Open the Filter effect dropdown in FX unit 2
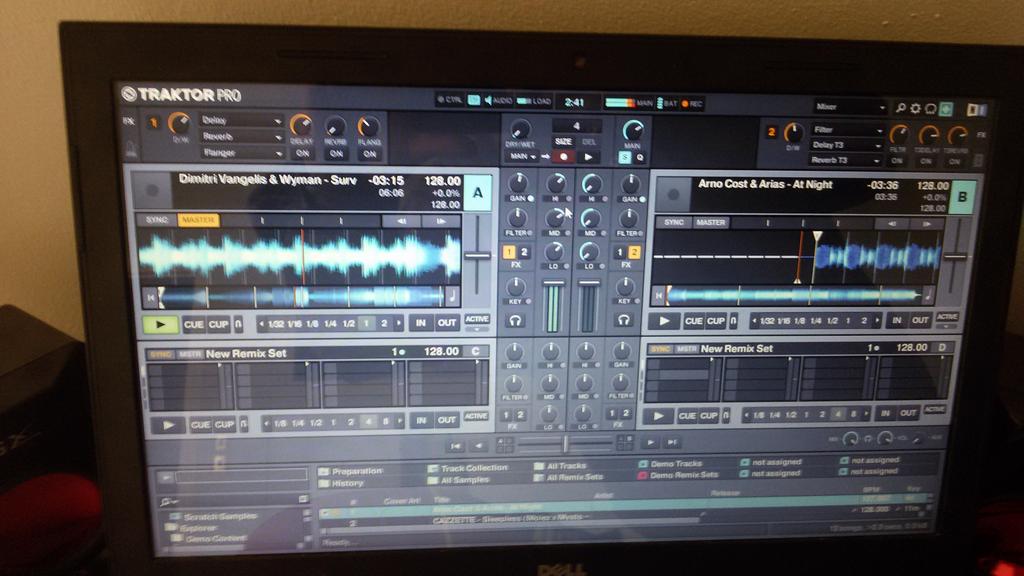The width and height of the screenshot is (1024, 576). click(x=847, y=130)
